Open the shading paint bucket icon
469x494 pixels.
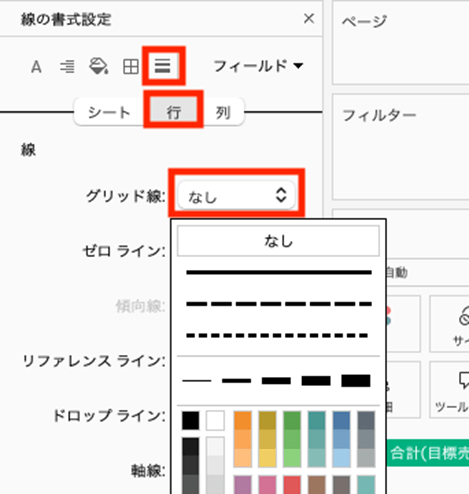pos(98,66)
